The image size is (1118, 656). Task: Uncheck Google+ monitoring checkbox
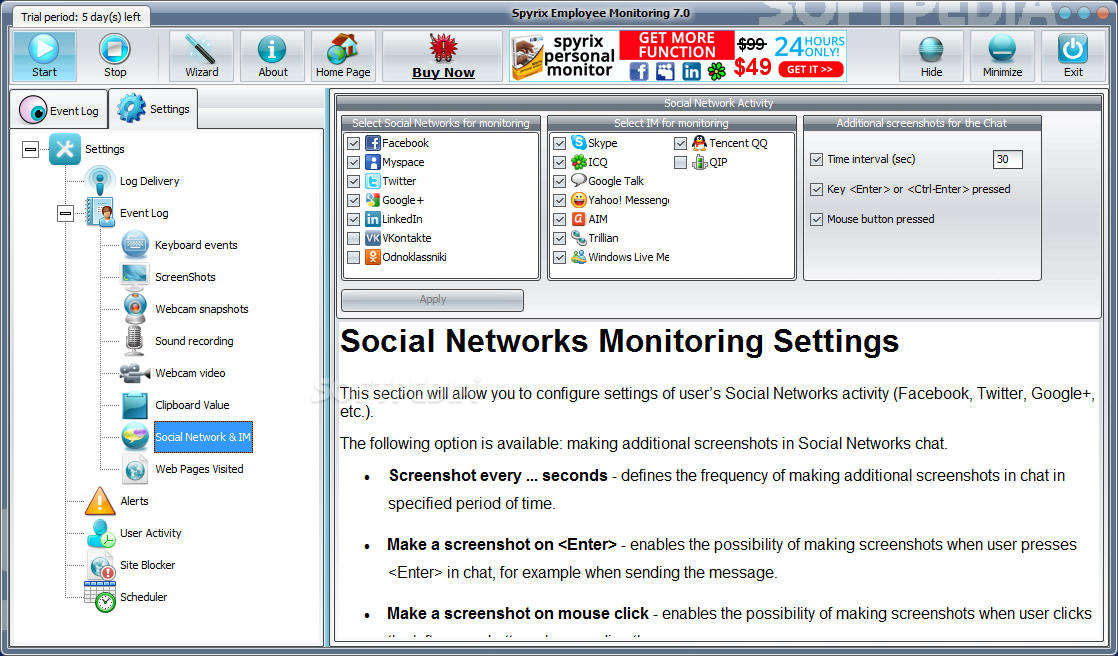pyautogui.click(x=353, y=200)
